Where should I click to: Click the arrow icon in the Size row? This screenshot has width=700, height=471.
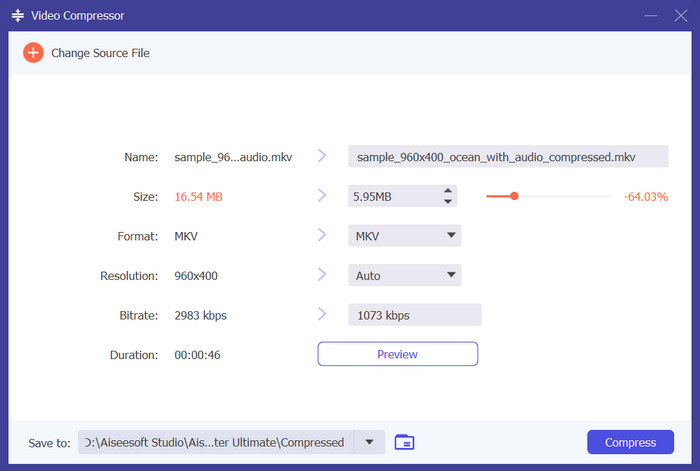322,196
